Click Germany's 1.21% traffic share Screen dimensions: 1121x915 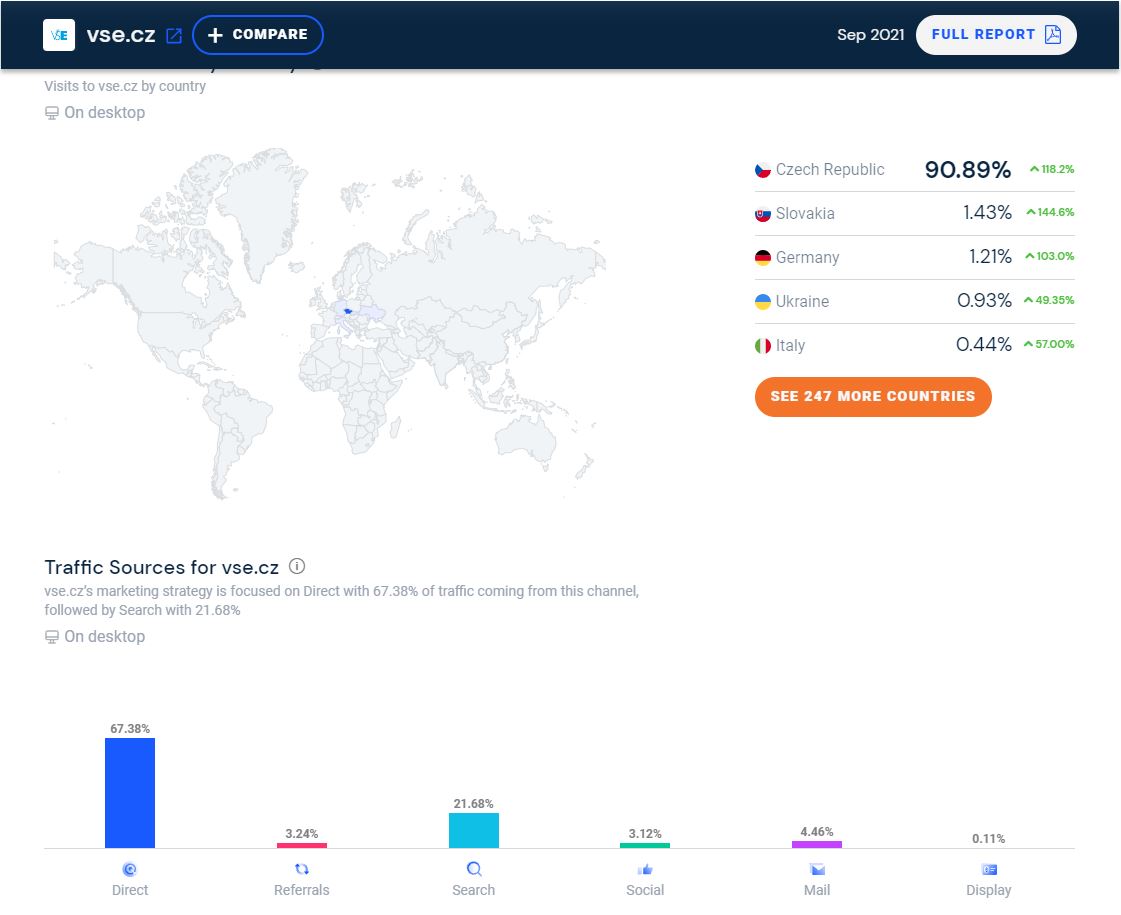click(x=990, y=257)
